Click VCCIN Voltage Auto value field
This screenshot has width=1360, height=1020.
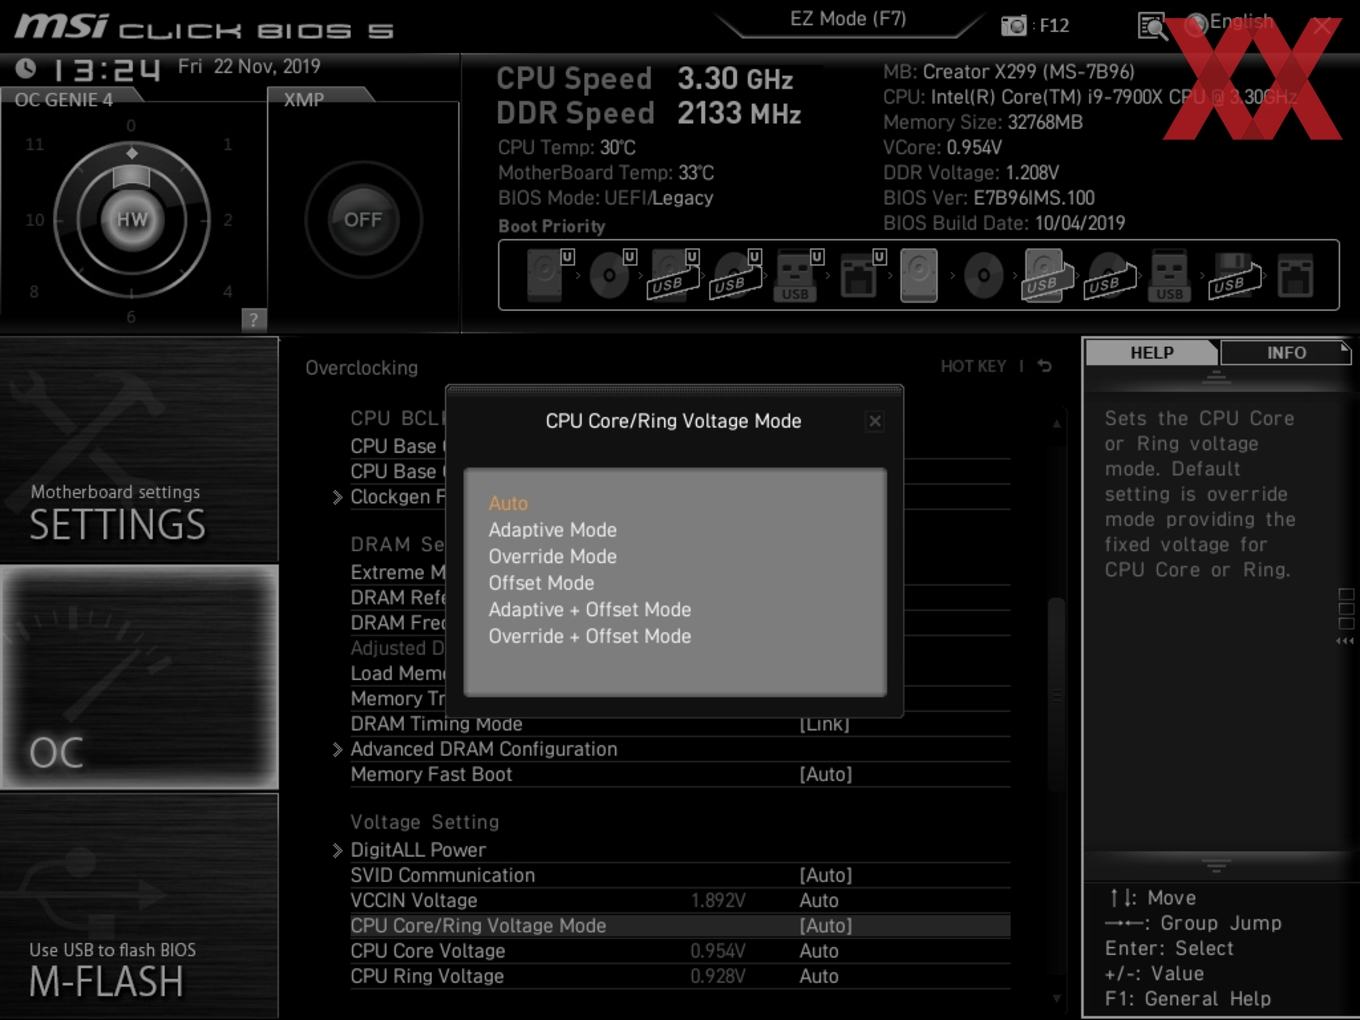click(819, 901)
